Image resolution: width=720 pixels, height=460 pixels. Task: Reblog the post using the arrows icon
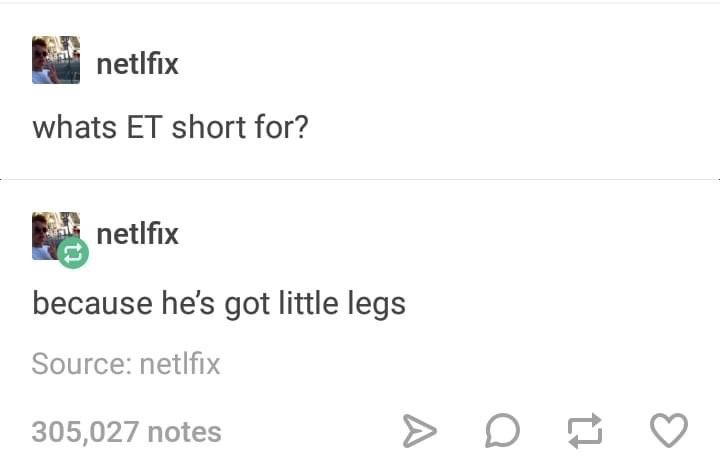[x=585, y=431]
